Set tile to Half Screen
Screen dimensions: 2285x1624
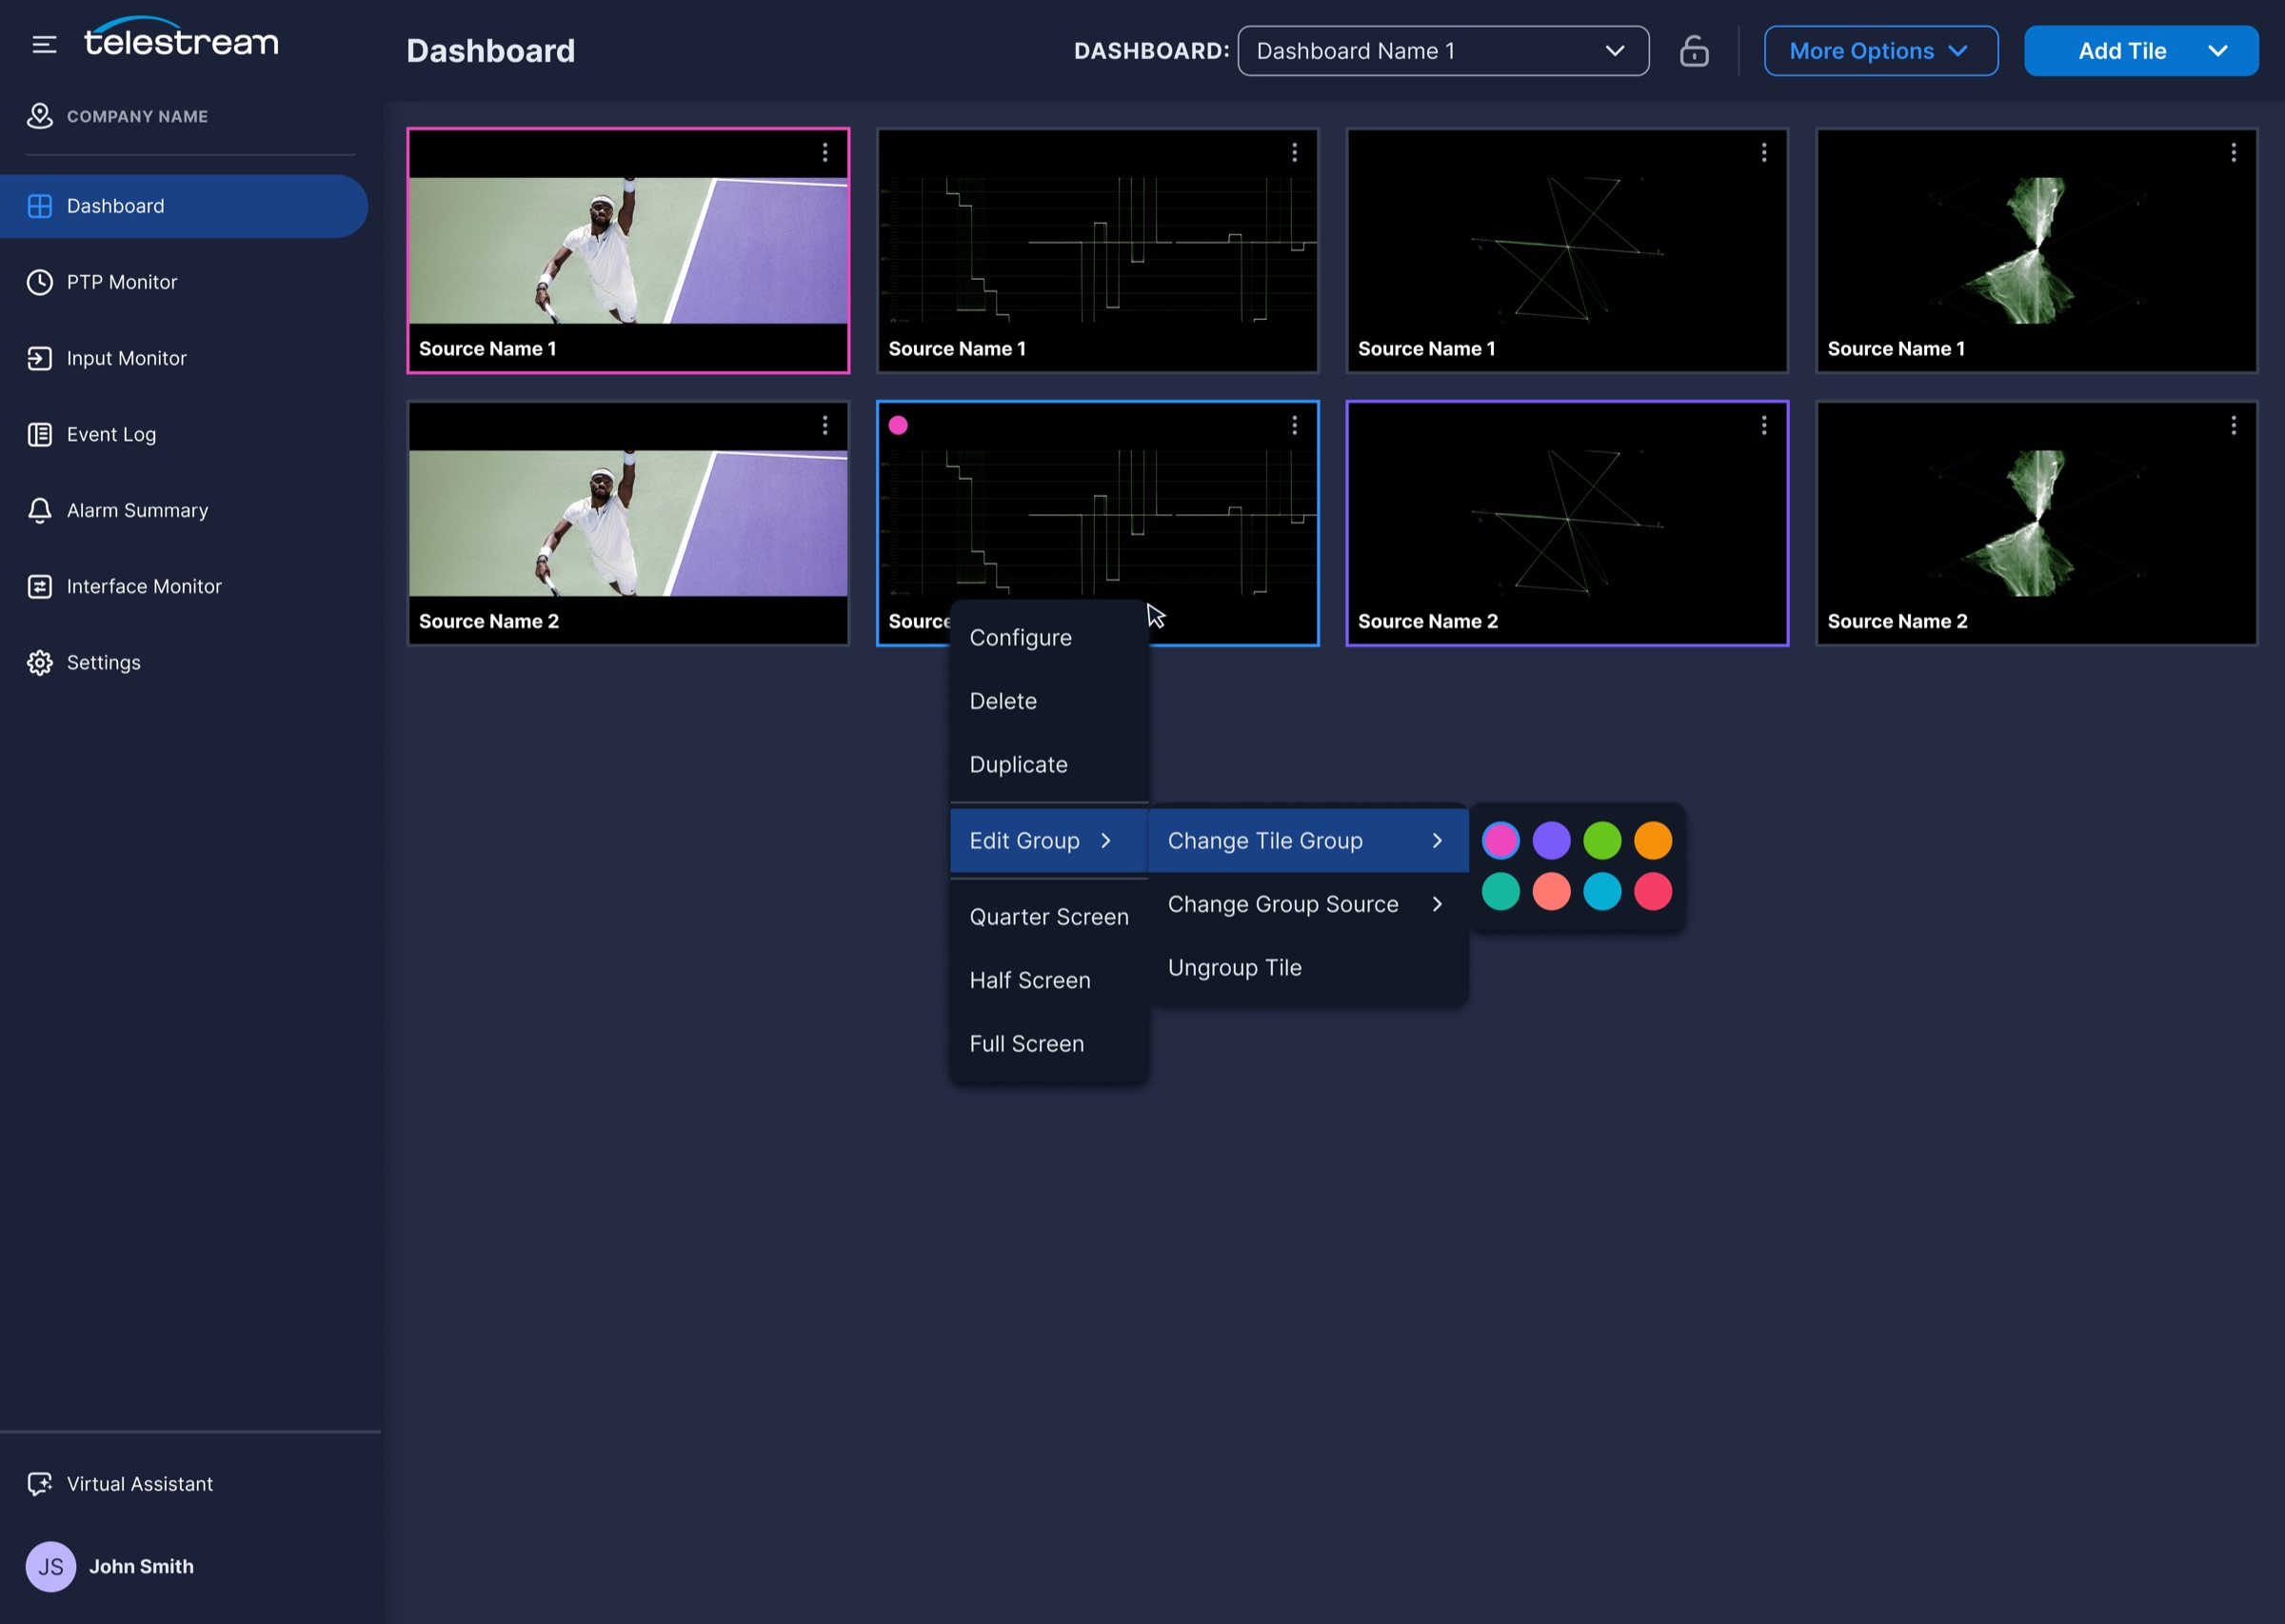(1049, 980)
